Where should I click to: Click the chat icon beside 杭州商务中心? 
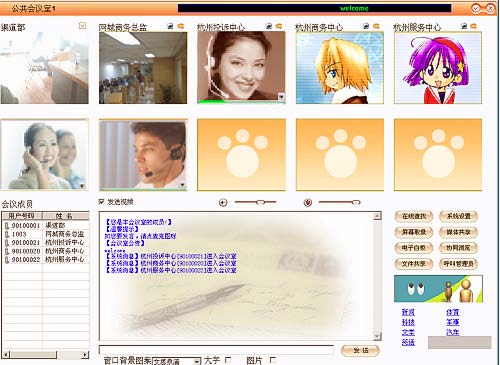click(376, 26)
